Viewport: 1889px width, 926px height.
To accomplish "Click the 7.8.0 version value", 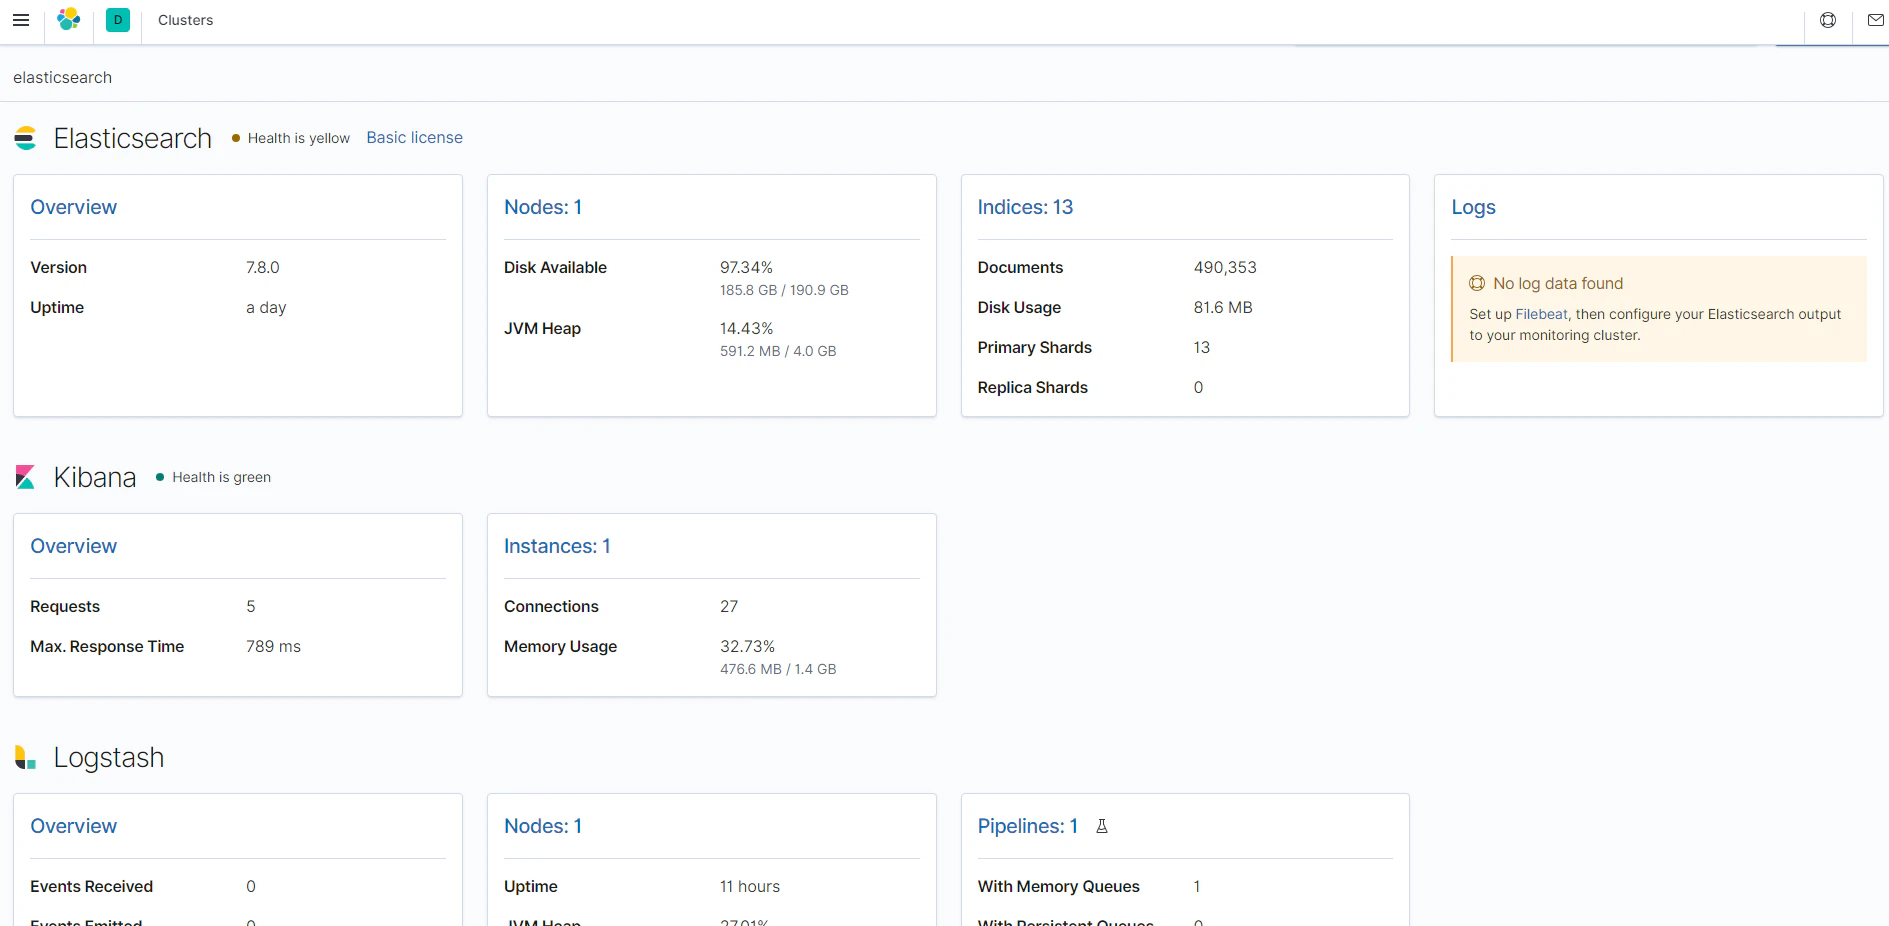I will (263, 267).
